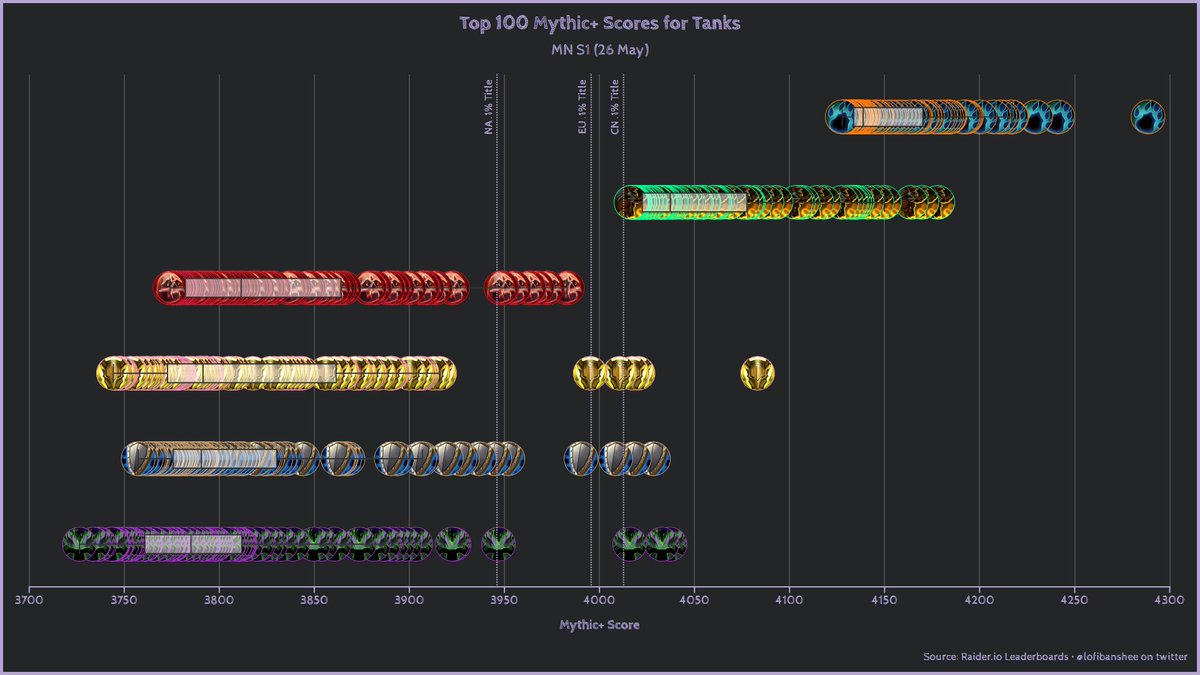Click the box plot in the gold paladin row
This screenshot has width=1200, height=675.
pos(251,373)
